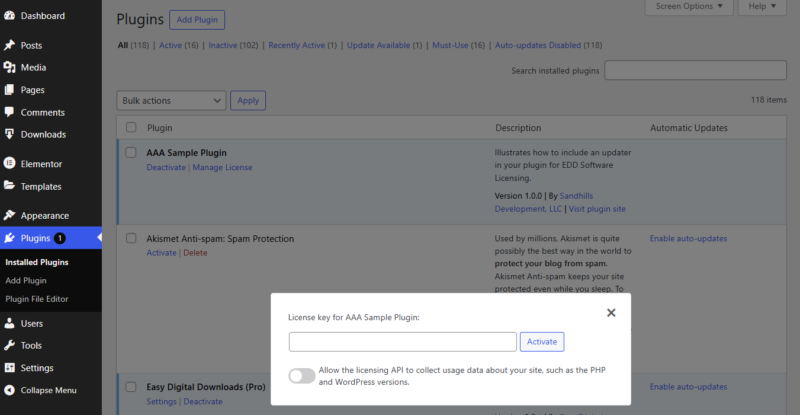Go to Appearance menu

(44, 215)
